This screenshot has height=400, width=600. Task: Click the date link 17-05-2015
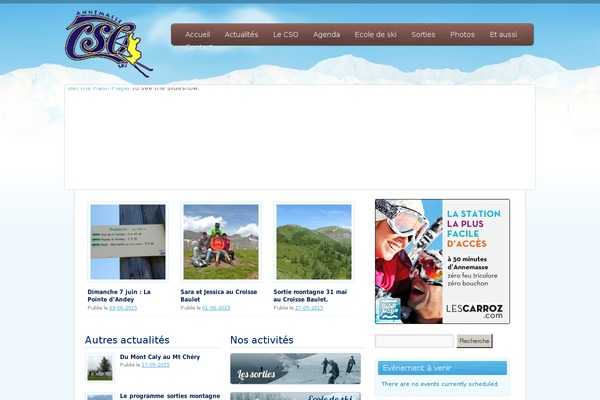[155, 365]
